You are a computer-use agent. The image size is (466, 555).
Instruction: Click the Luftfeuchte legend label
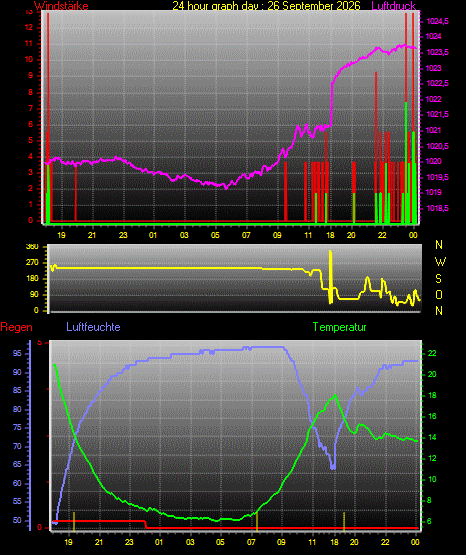(x=93, y=327)
